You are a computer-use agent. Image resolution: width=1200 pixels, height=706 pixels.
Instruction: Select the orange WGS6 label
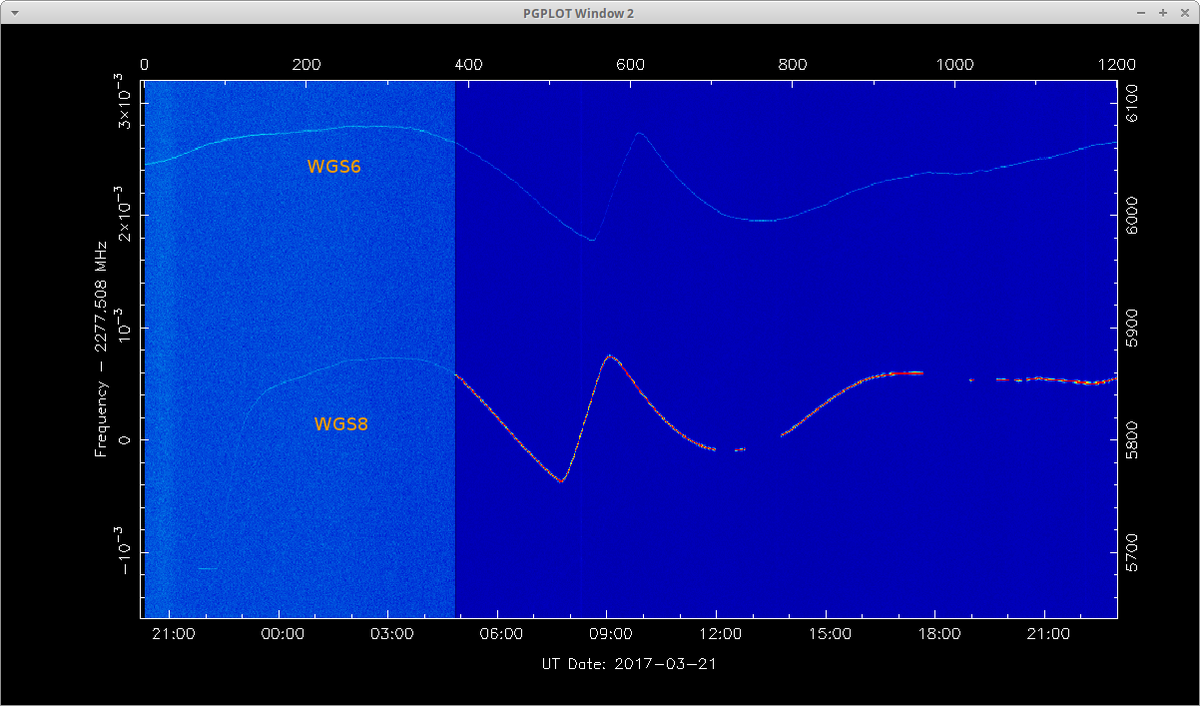click(333, 166)
